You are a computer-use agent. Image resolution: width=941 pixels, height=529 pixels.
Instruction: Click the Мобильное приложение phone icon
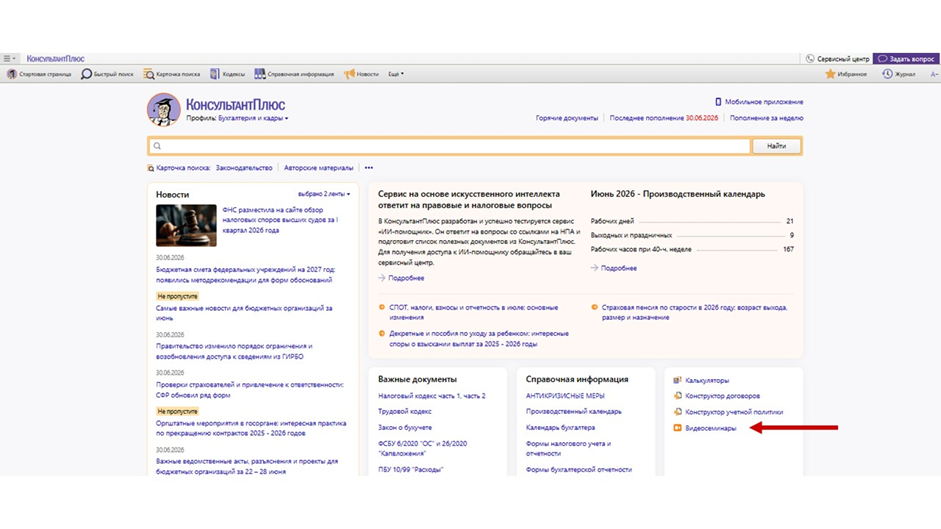(x=718, y=102)
